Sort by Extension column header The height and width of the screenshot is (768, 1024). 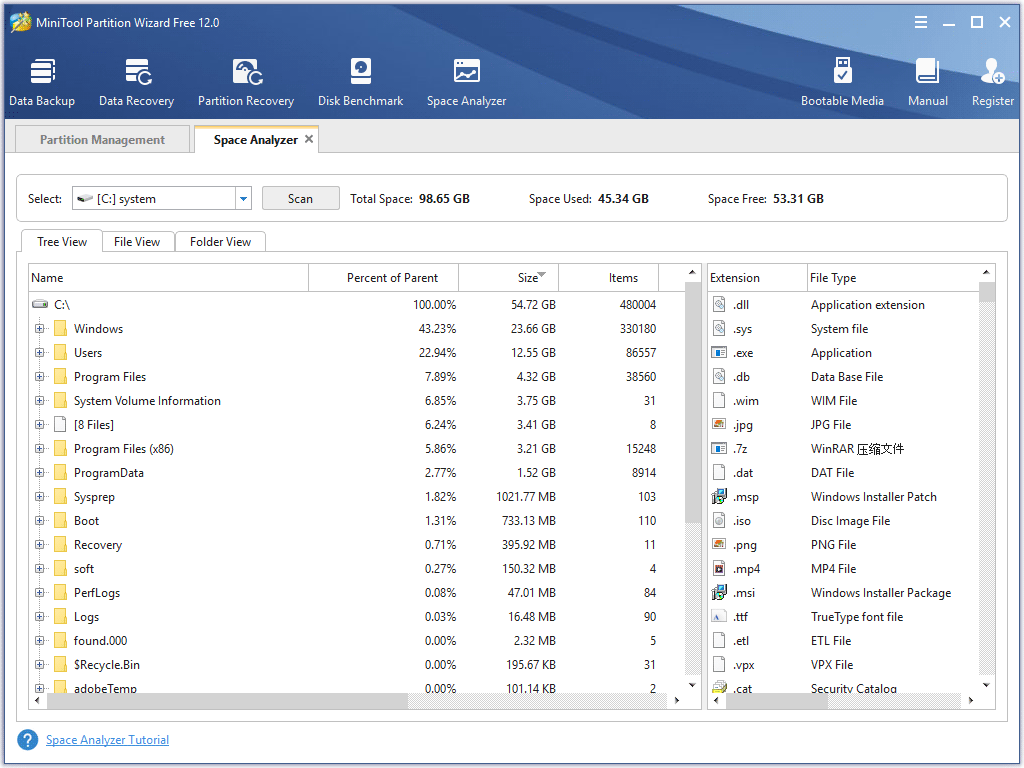click(758, 278)
